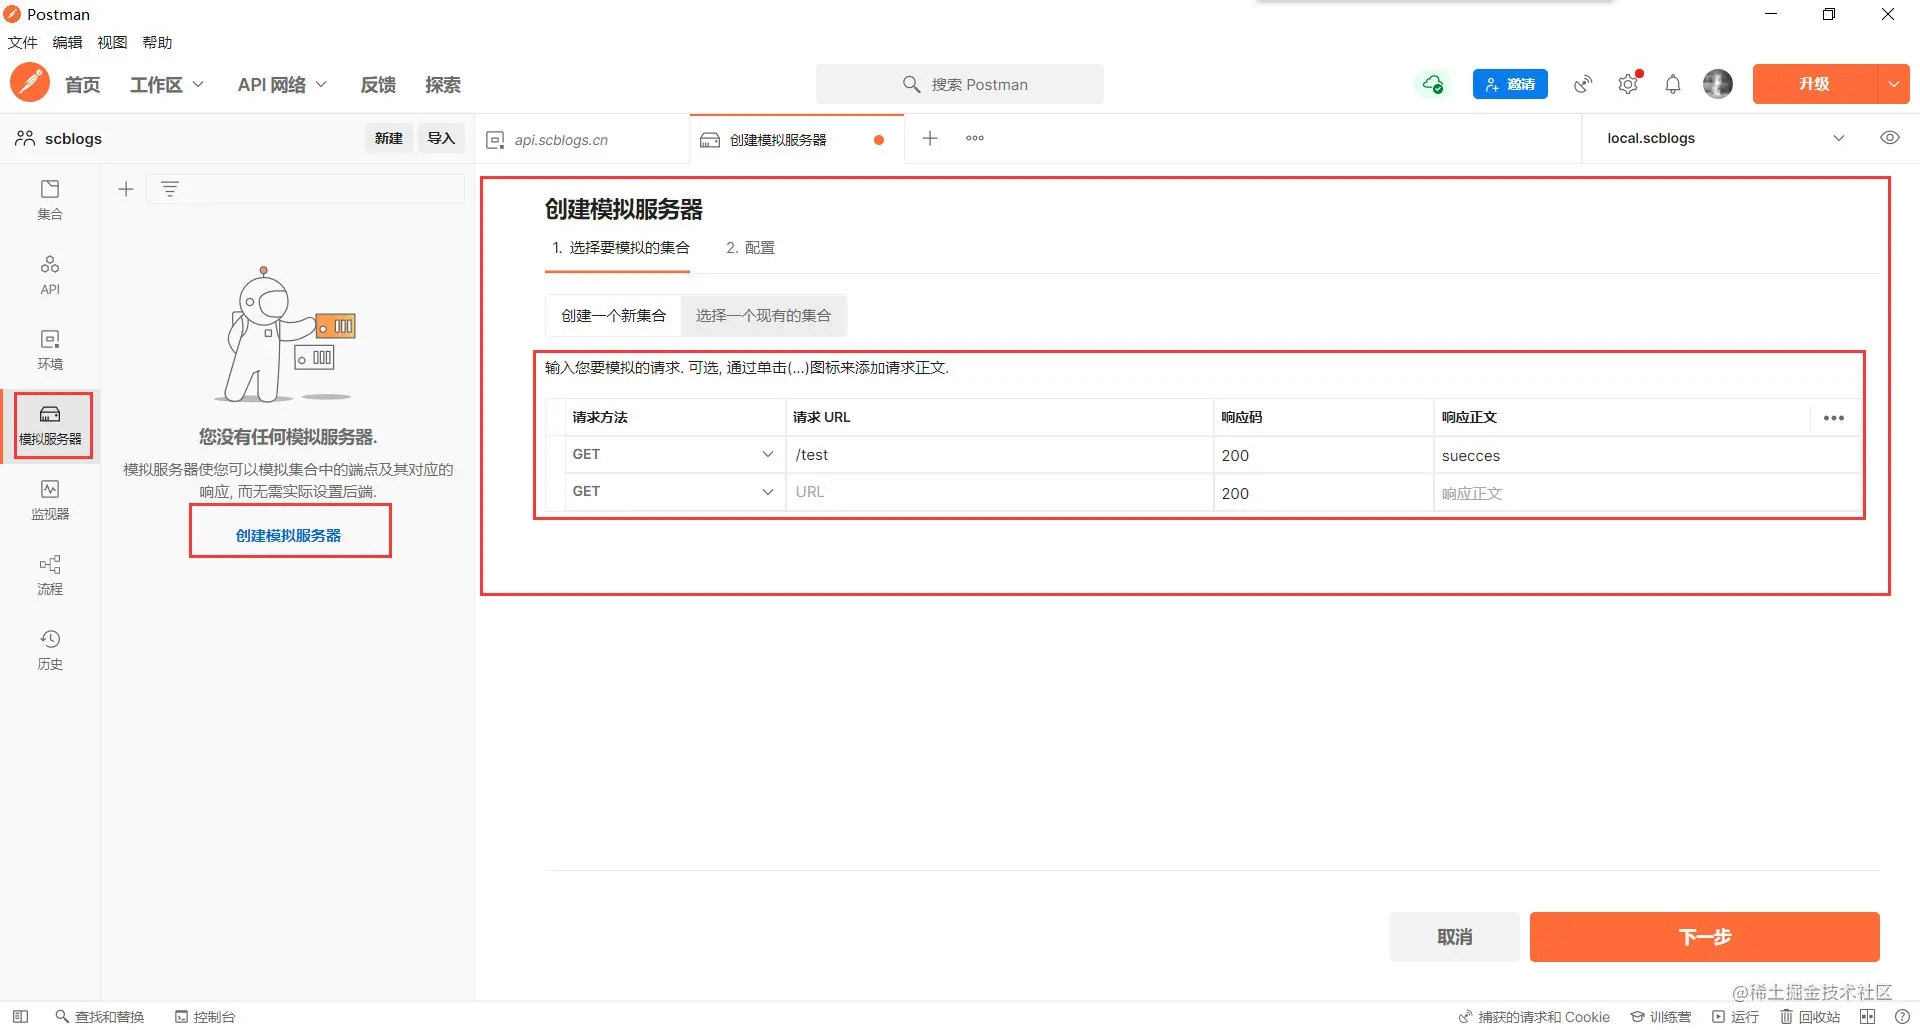Click the 创建模拟服务器 link in the sidebar
The height and width of the screenshot is (1030, 1920).
pos(289,535)
